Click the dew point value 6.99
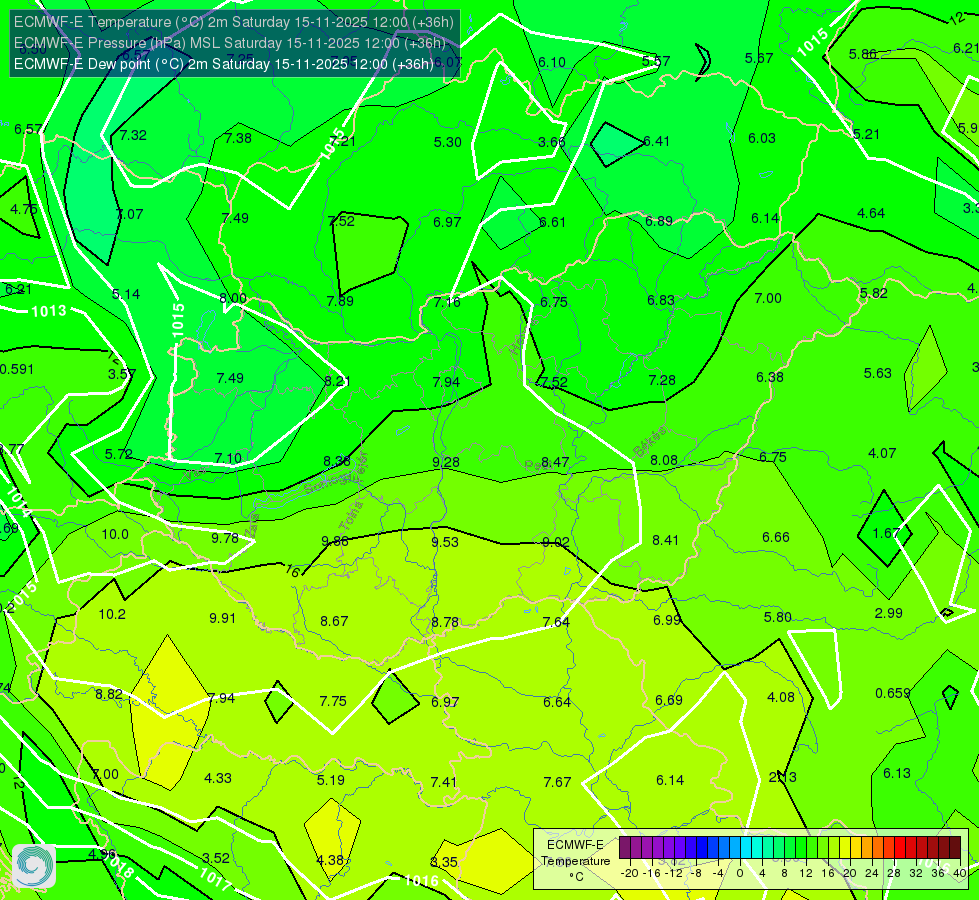 pyautogui.click(x=667, y=620)
